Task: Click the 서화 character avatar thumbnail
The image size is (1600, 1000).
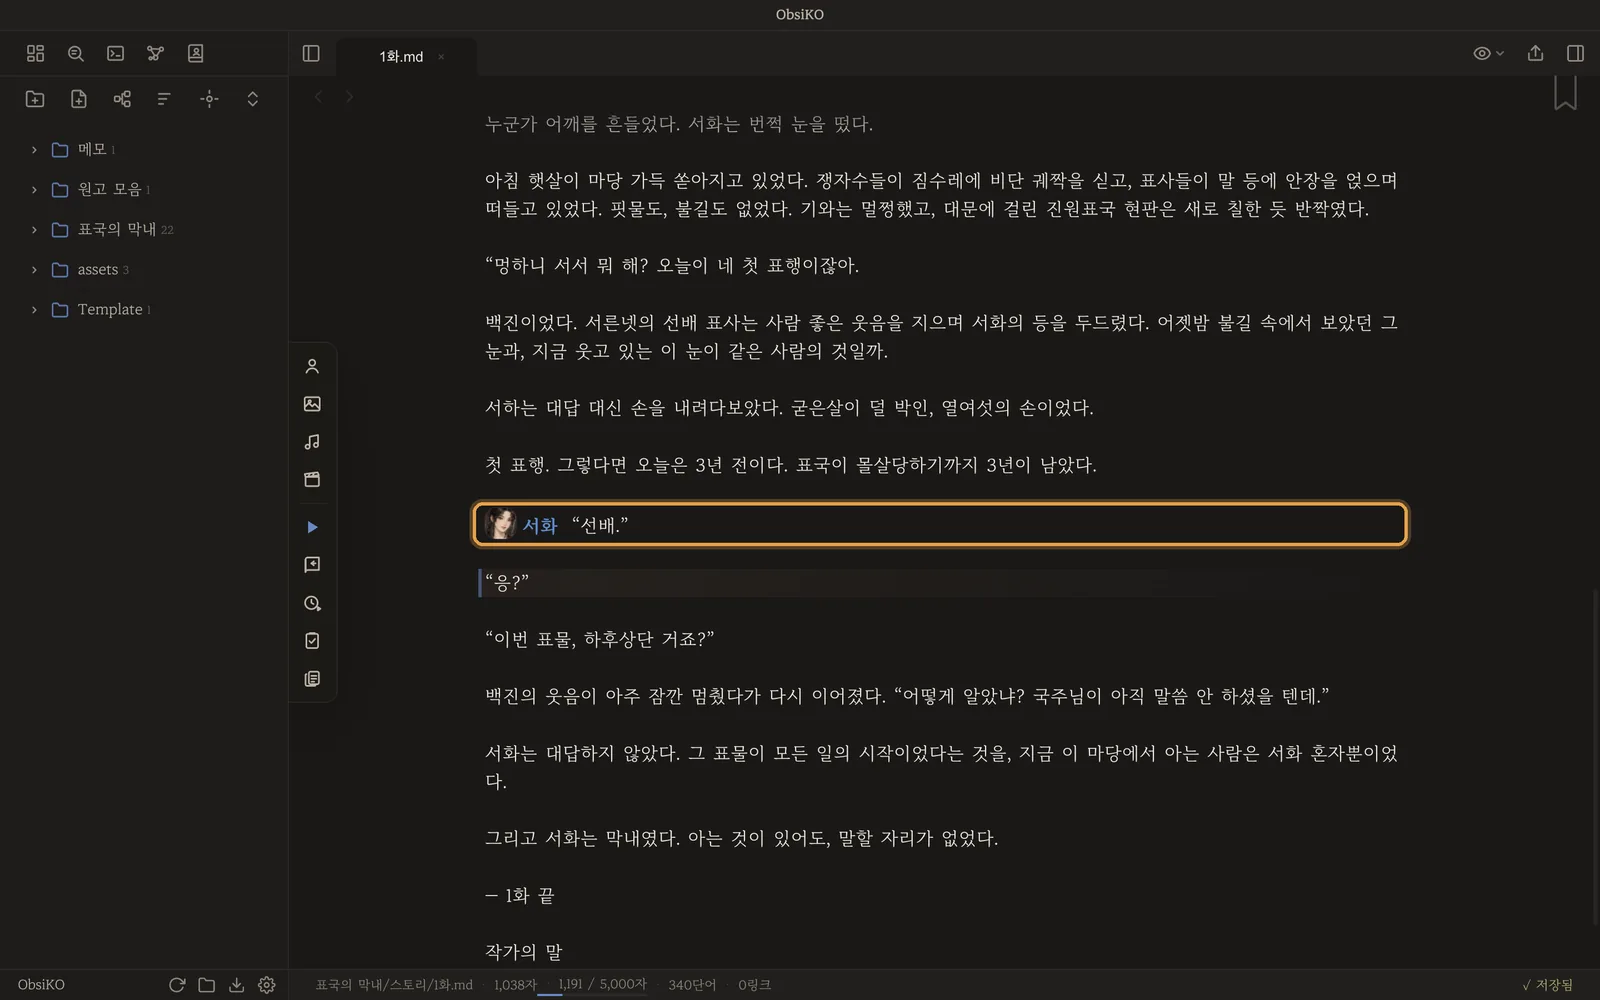Action: pyautogui.click(x=500, y=524)
